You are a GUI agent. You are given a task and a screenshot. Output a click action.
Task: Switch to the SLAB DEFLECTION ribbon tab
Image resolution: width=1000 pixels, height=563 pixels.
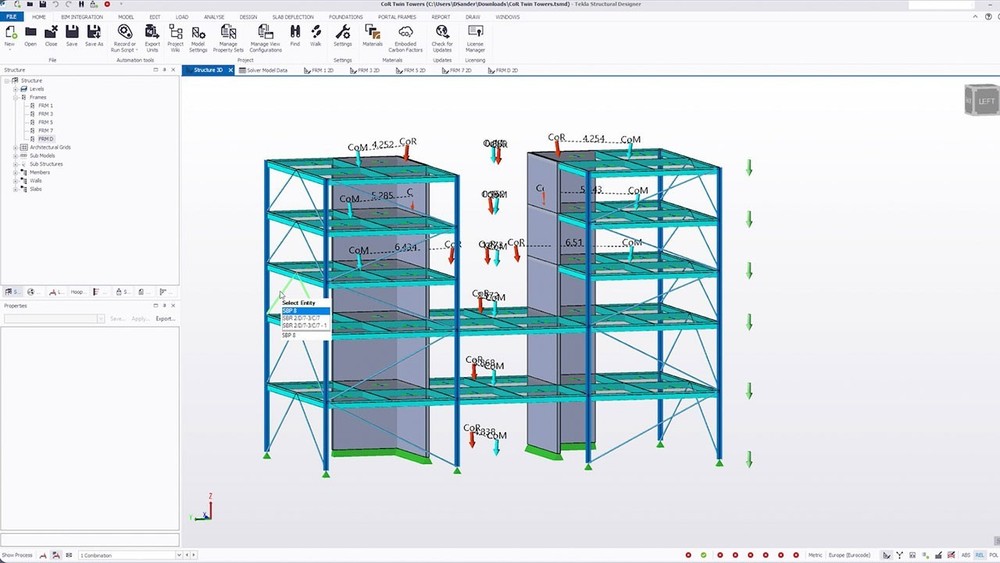pos(293,17)
